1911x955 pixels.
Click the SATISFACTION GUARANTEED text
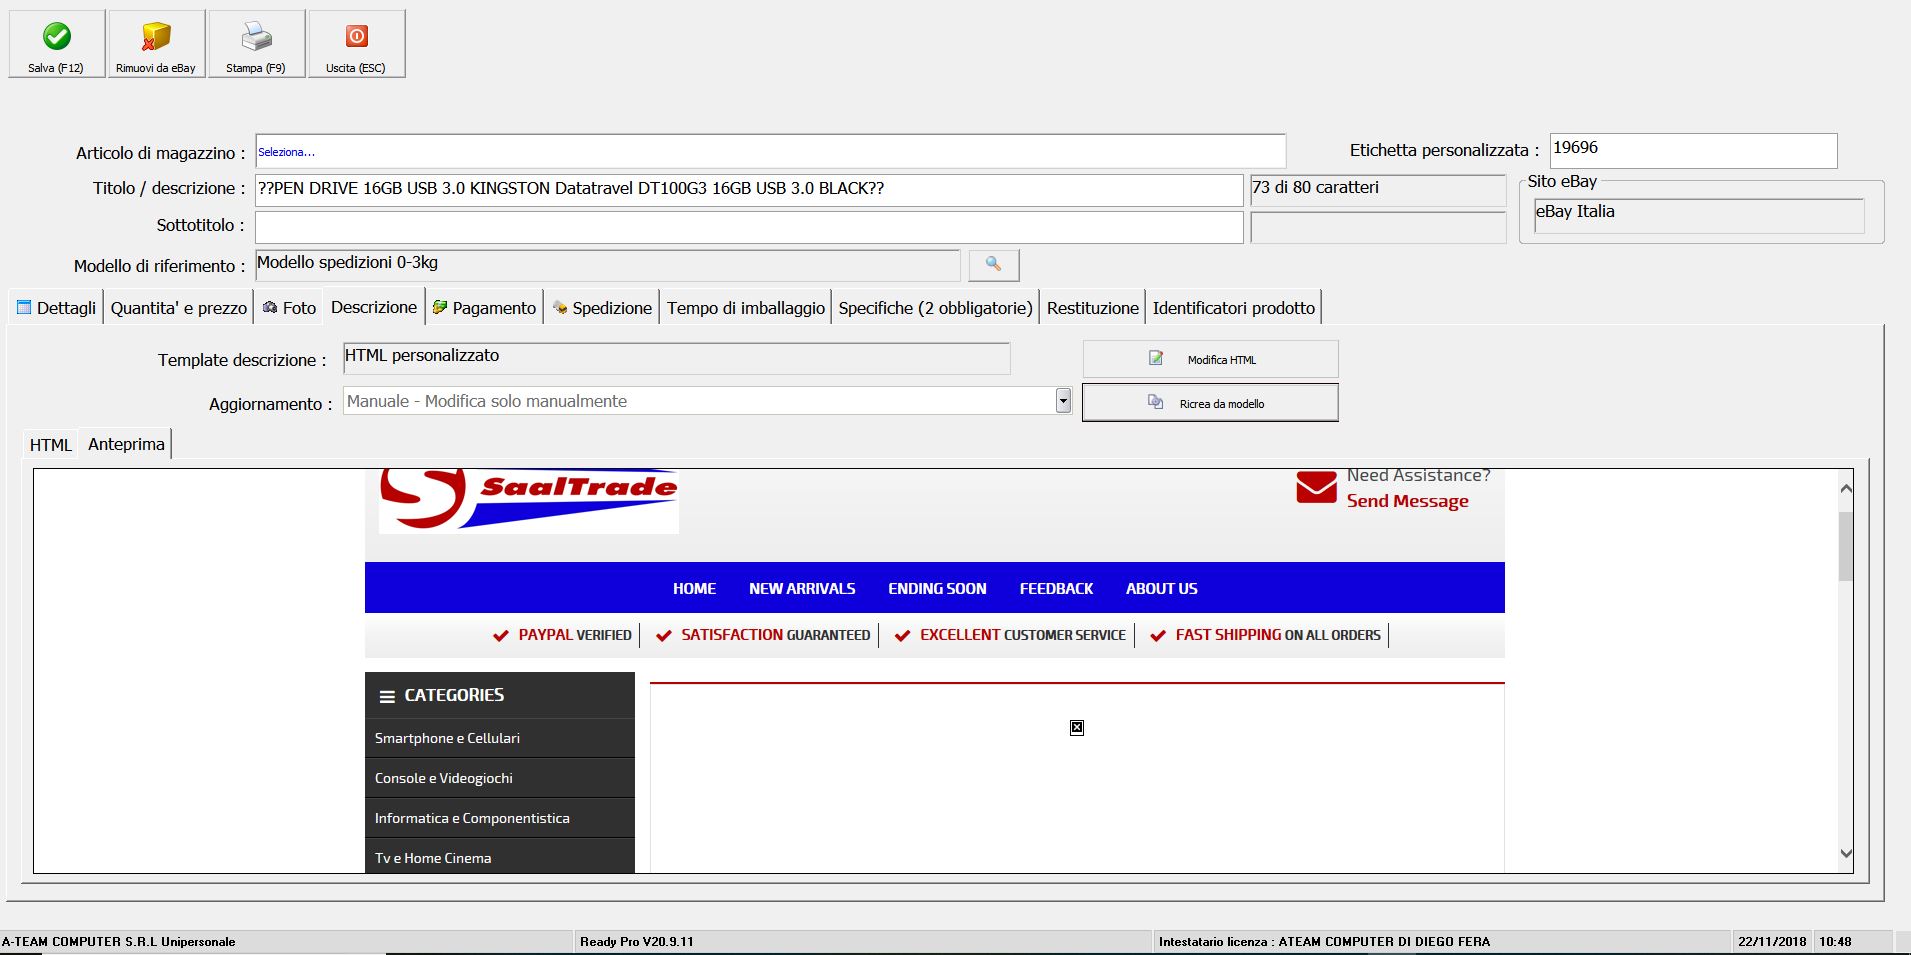click(x=775, y=635)
